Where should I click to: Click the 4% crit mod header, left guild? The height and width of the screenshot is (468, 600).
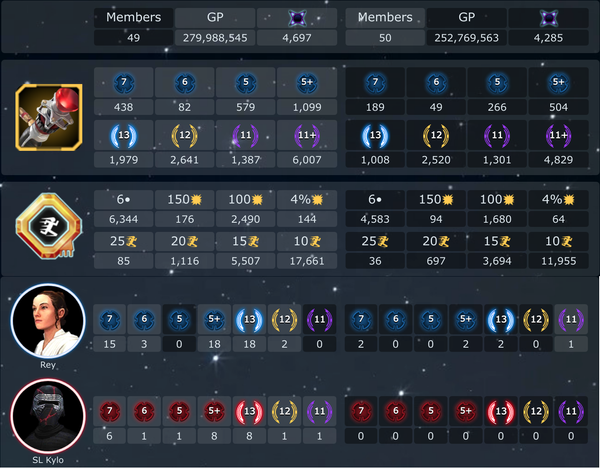(307, 199)
